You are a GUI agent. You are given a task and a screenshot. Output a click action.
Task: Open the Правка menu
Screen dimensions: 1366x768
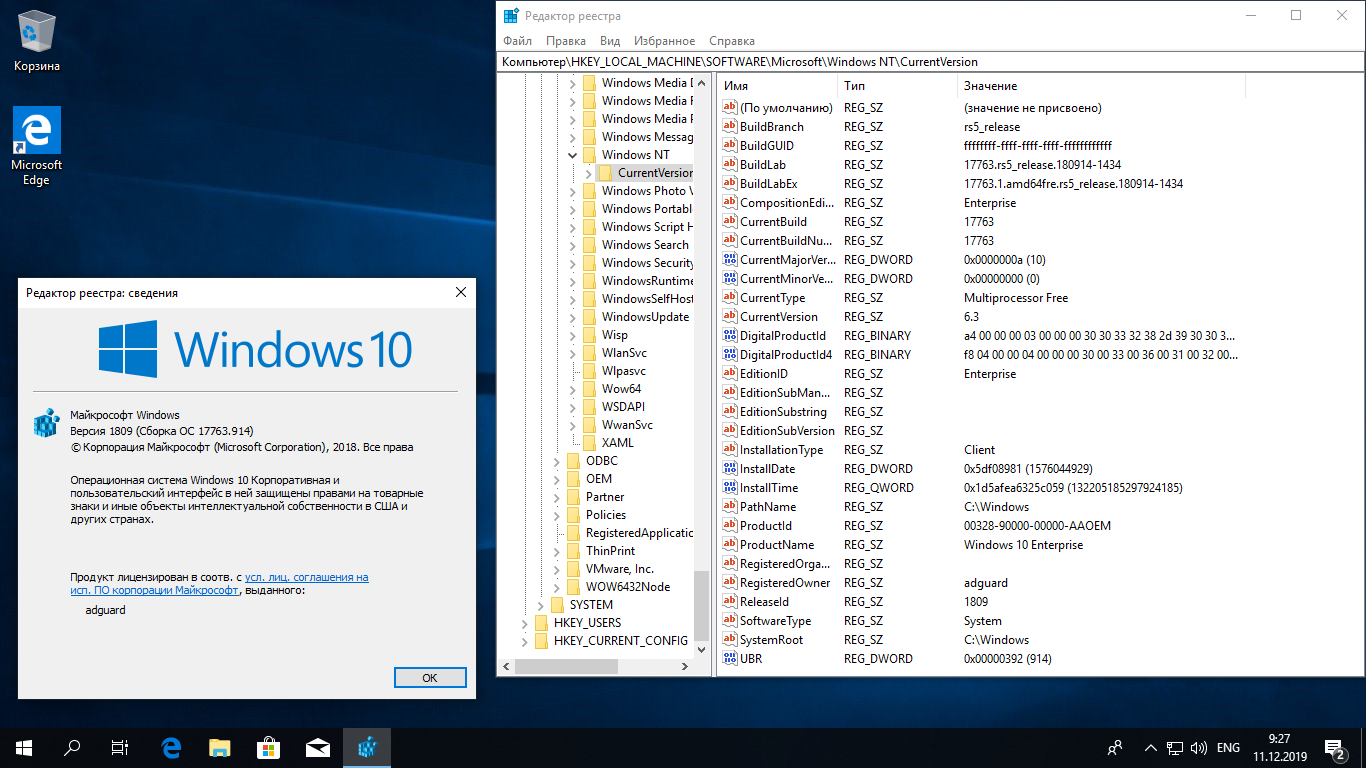coord(566,41)
